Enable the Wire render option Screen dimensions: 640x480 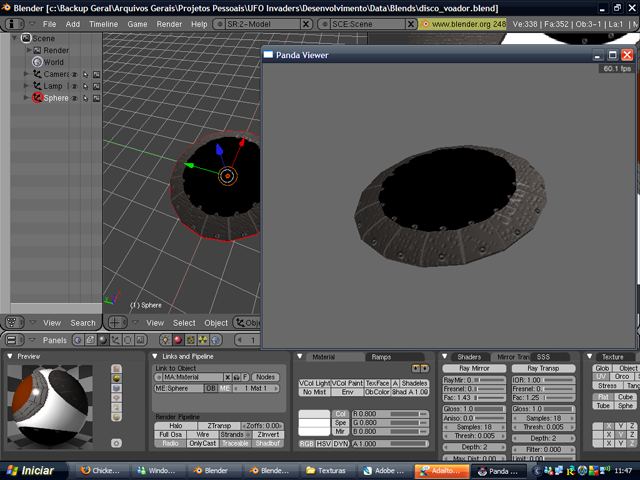[x=203, y=435]
